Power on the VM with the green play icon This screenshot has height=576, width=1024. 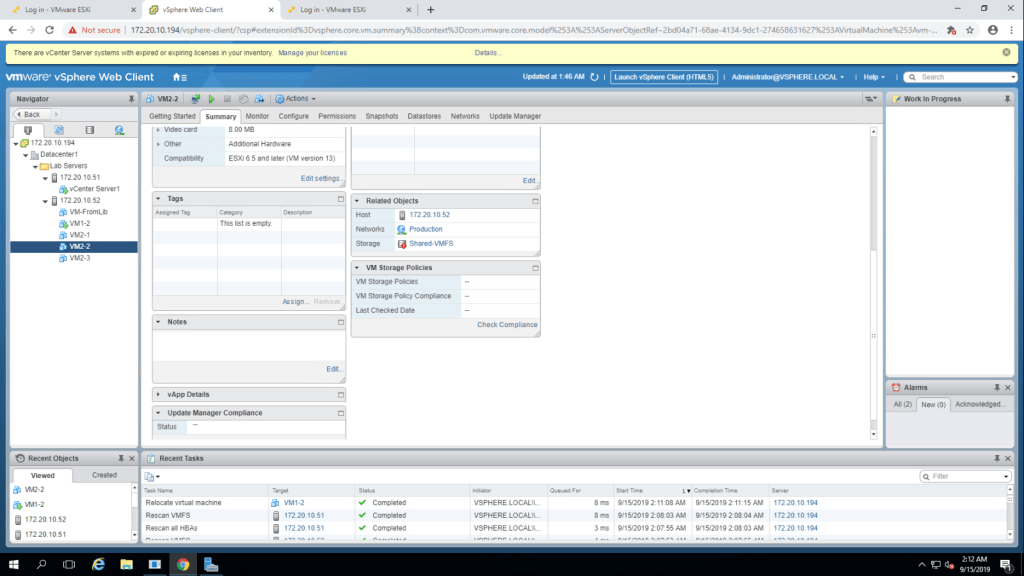pos(211,99)
